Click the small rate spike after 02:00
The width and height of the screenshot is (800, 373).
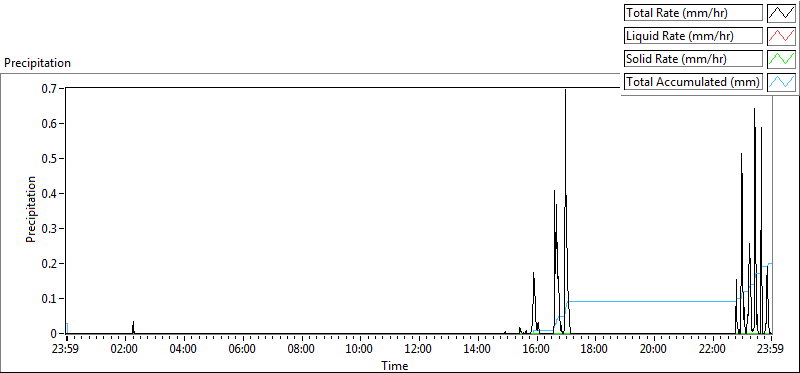[x=133, y=327]
